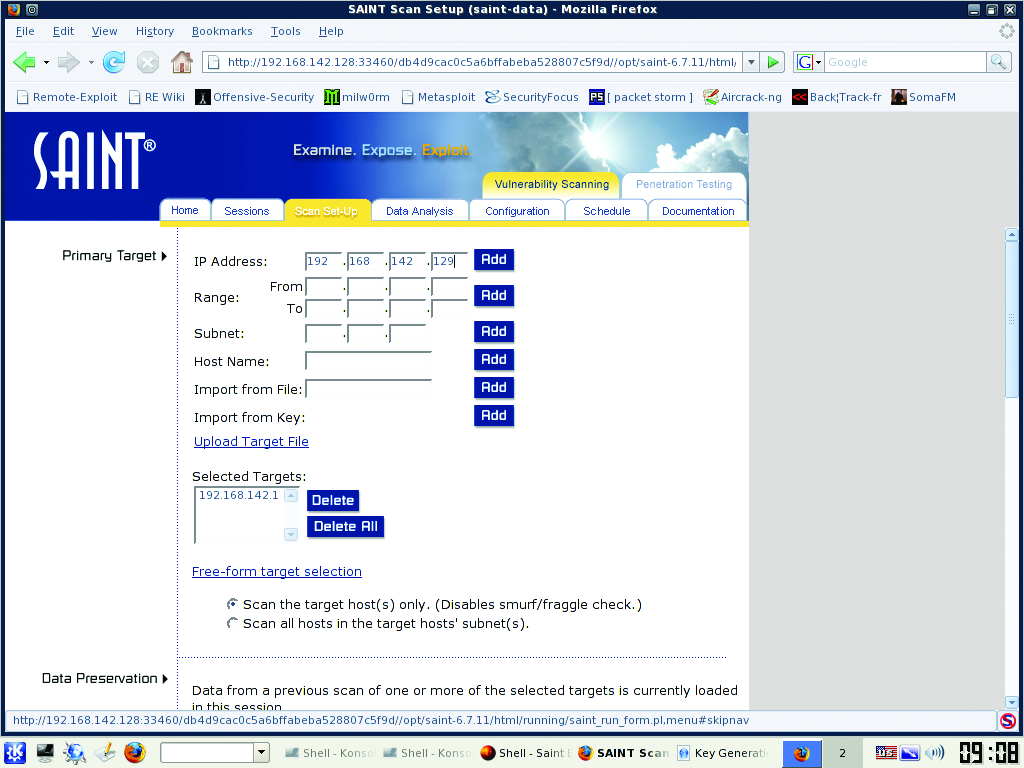The height and width of the screenshot is (768, 1024).
Task: Open the taskbar command combo box dropdown
Action: tap(262, 752)
